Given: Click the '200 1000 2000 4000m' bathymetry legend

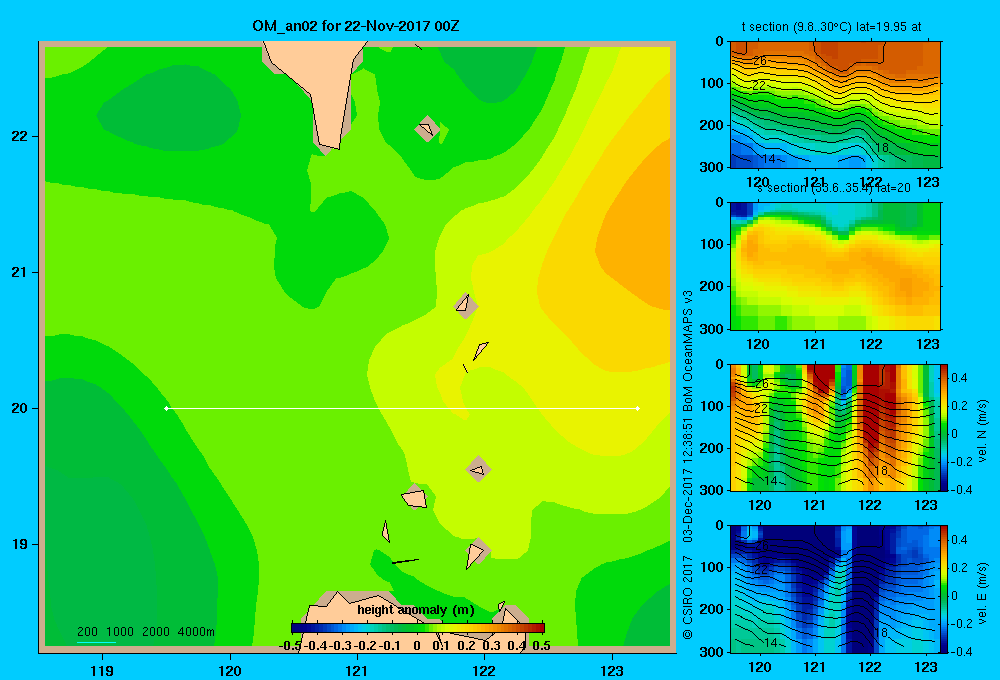Looking at the screenshot, I should [x=145, y=632].
